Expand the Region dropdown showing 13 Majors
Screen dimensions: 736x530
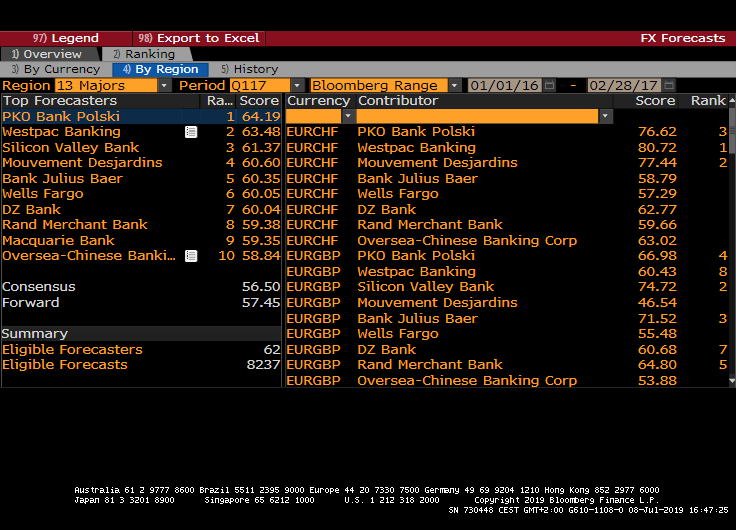point(164,86)
